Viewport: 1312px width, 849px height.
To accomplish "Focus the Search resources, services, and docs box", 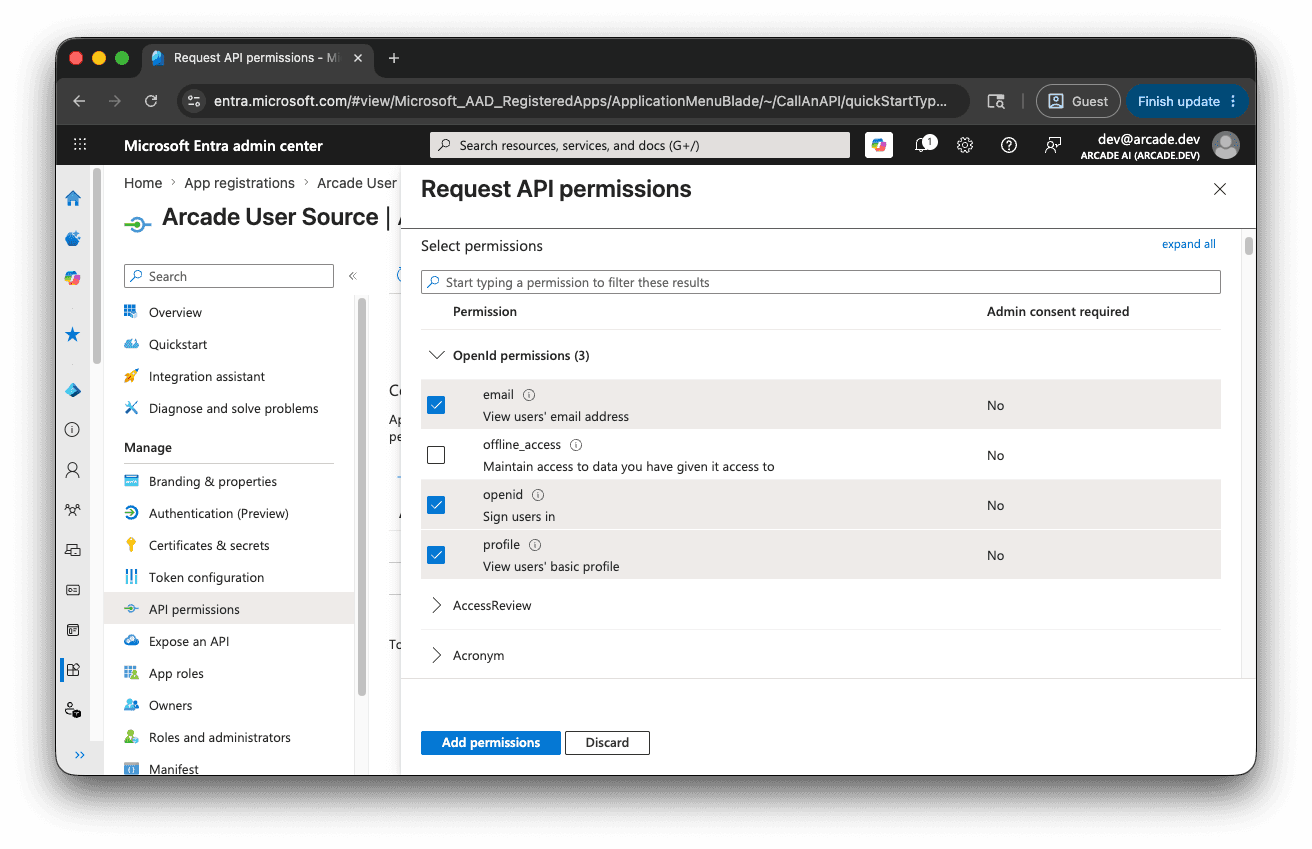I will pos(640,145).
